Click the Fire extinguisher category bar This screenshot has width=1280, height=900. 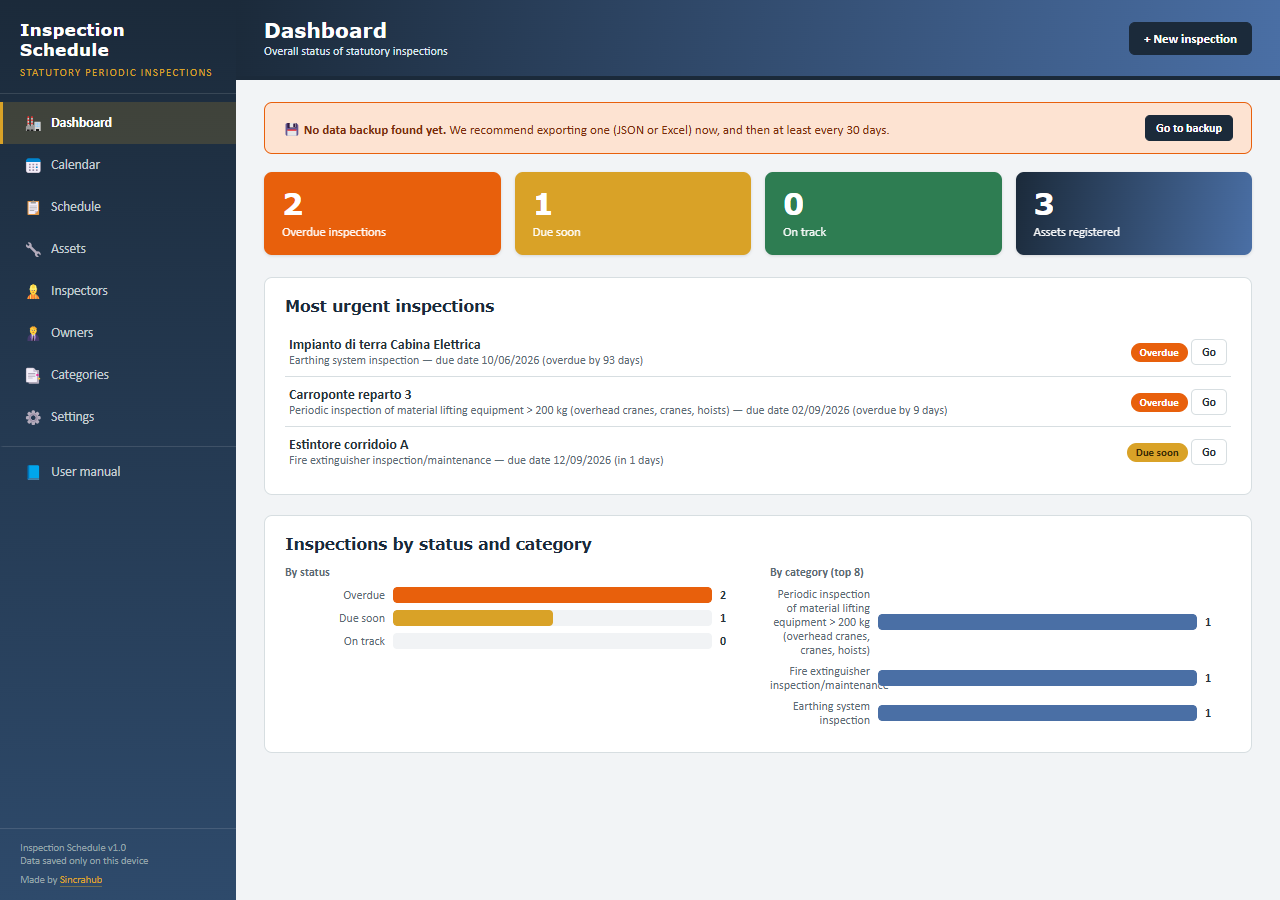[x=1037, y=678]
